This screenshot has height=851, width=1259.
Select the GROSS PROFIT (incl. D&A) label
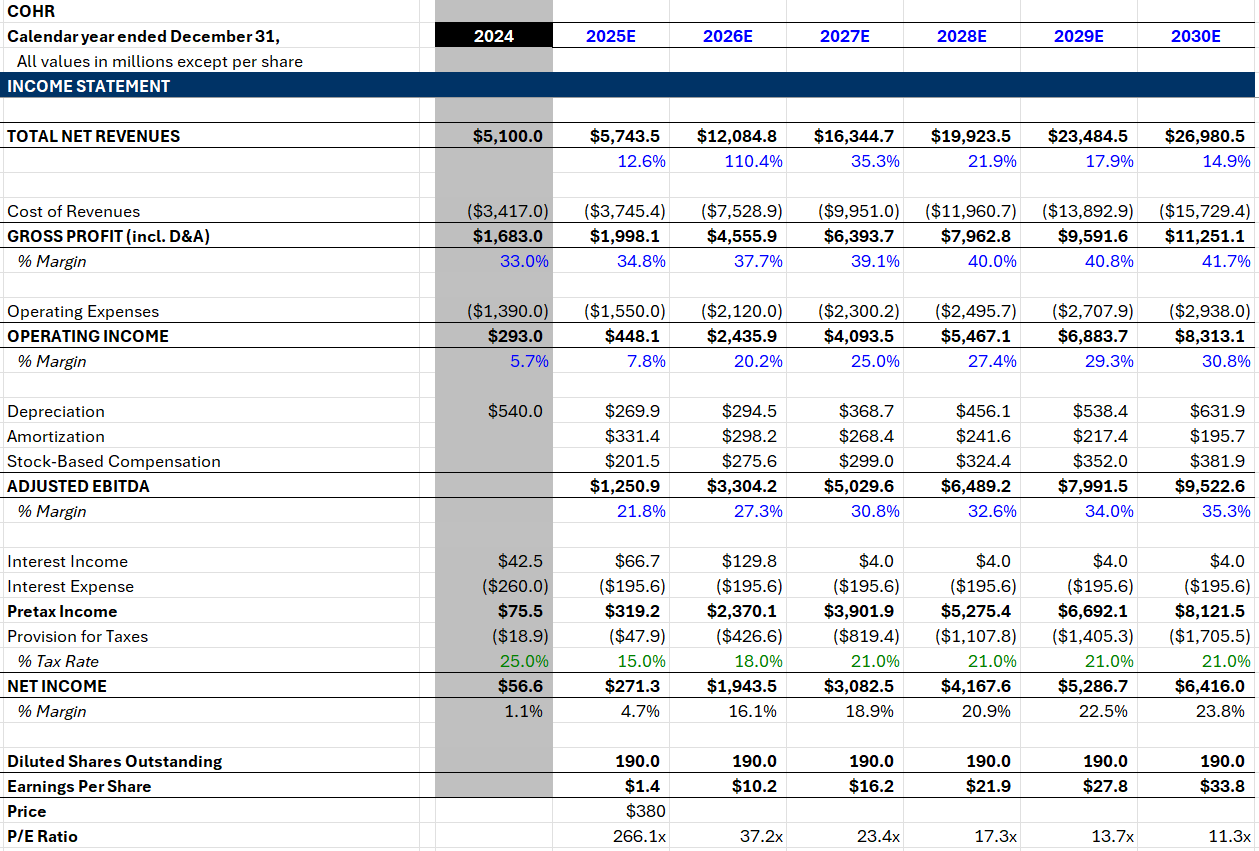(x=108, y=236)
